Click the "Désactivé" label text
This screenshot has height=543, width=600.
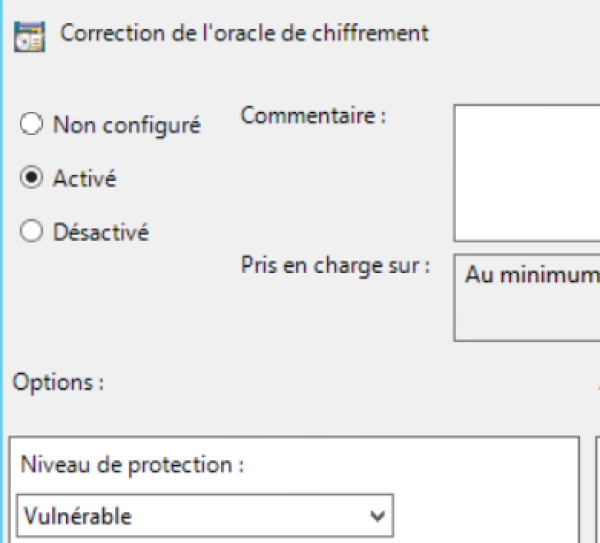pyautogui.click(x=101, y=232)
